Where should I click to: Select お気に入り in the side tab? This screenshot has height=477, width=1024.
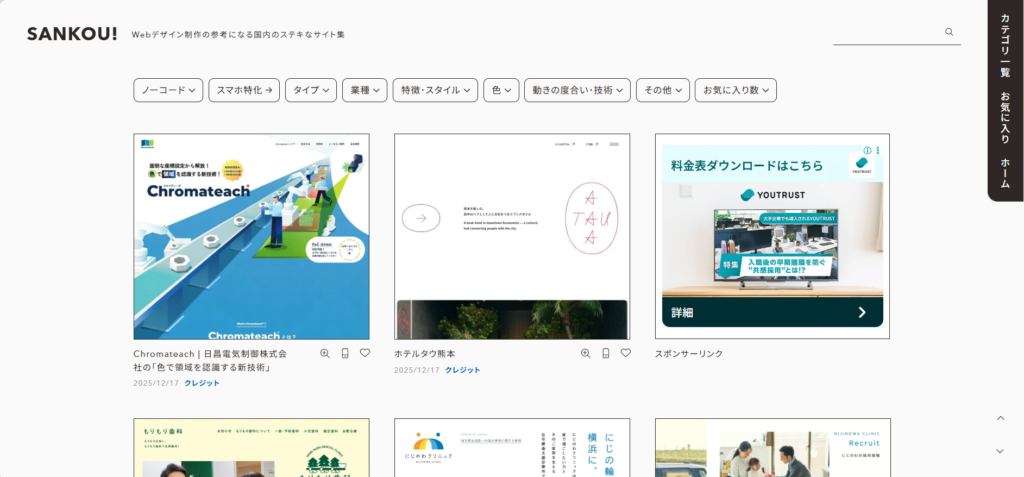pyautogui.click(x=1005, y=117)
